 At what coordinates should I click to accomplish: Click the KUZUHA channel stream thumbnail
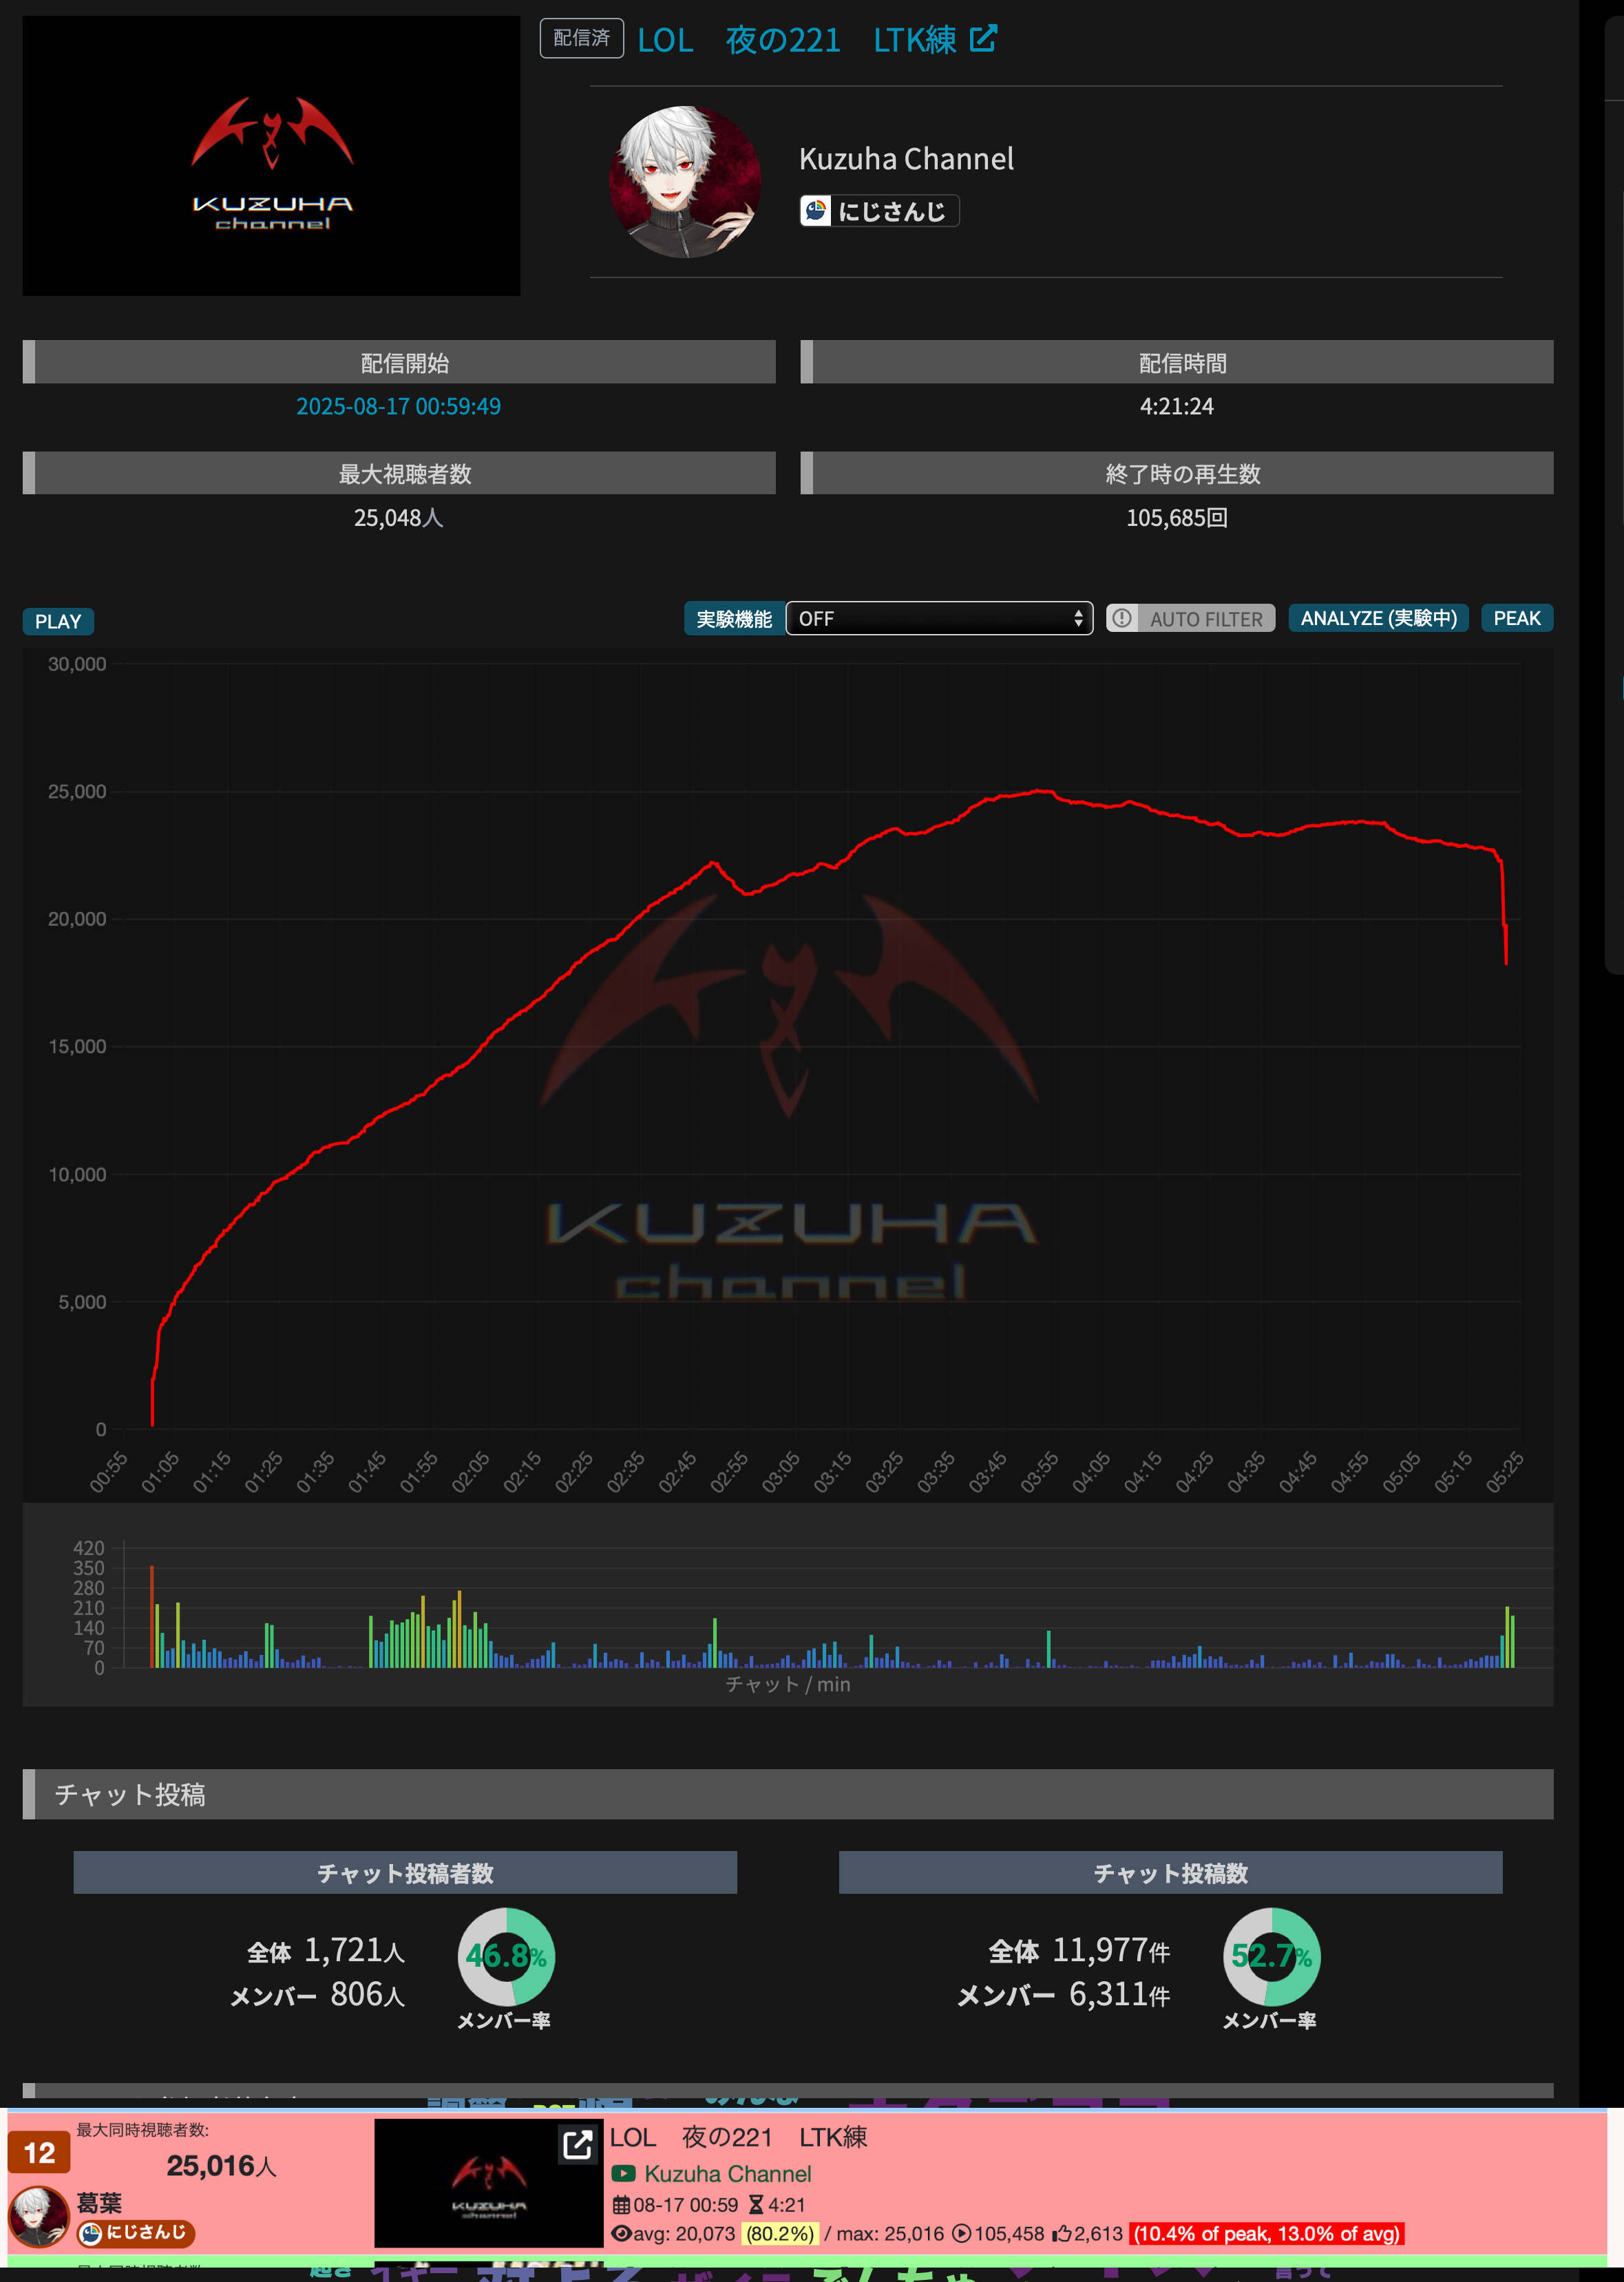point(271,156)
